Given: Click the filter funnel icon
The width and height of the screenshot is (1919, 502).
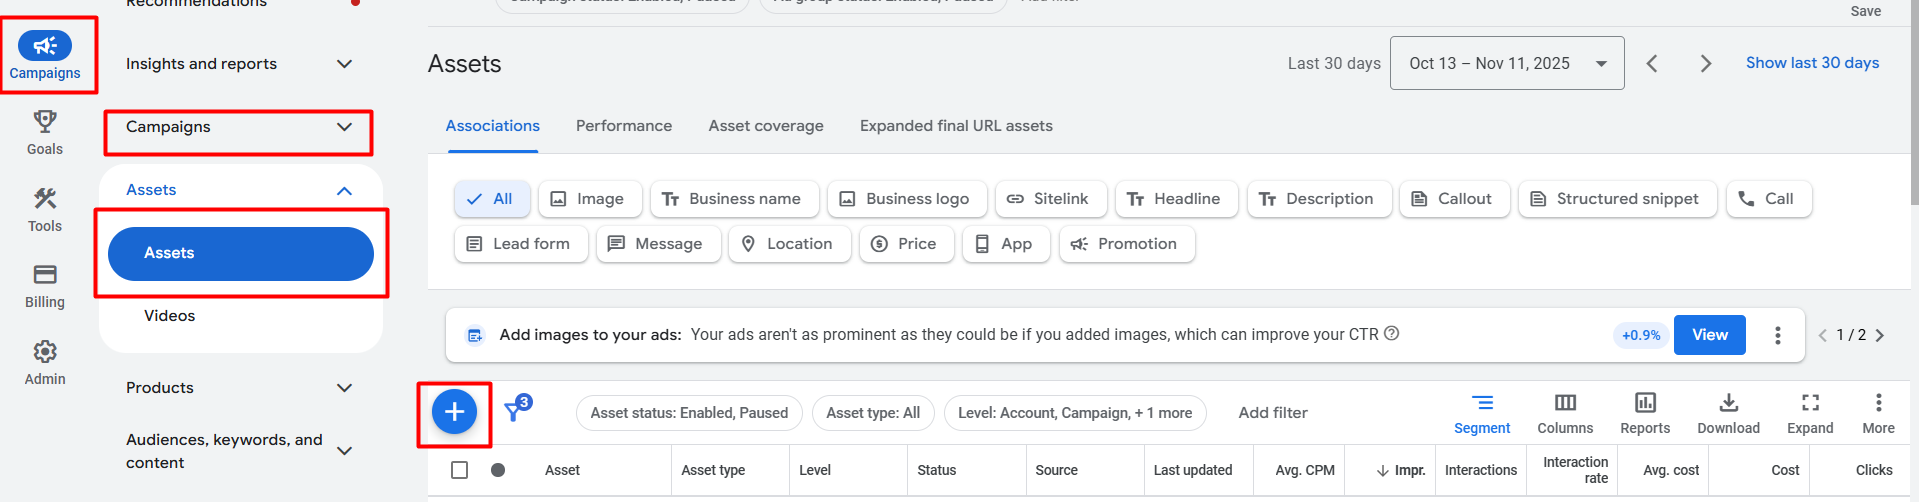Looking at the screenshot, I should (516, 410).
